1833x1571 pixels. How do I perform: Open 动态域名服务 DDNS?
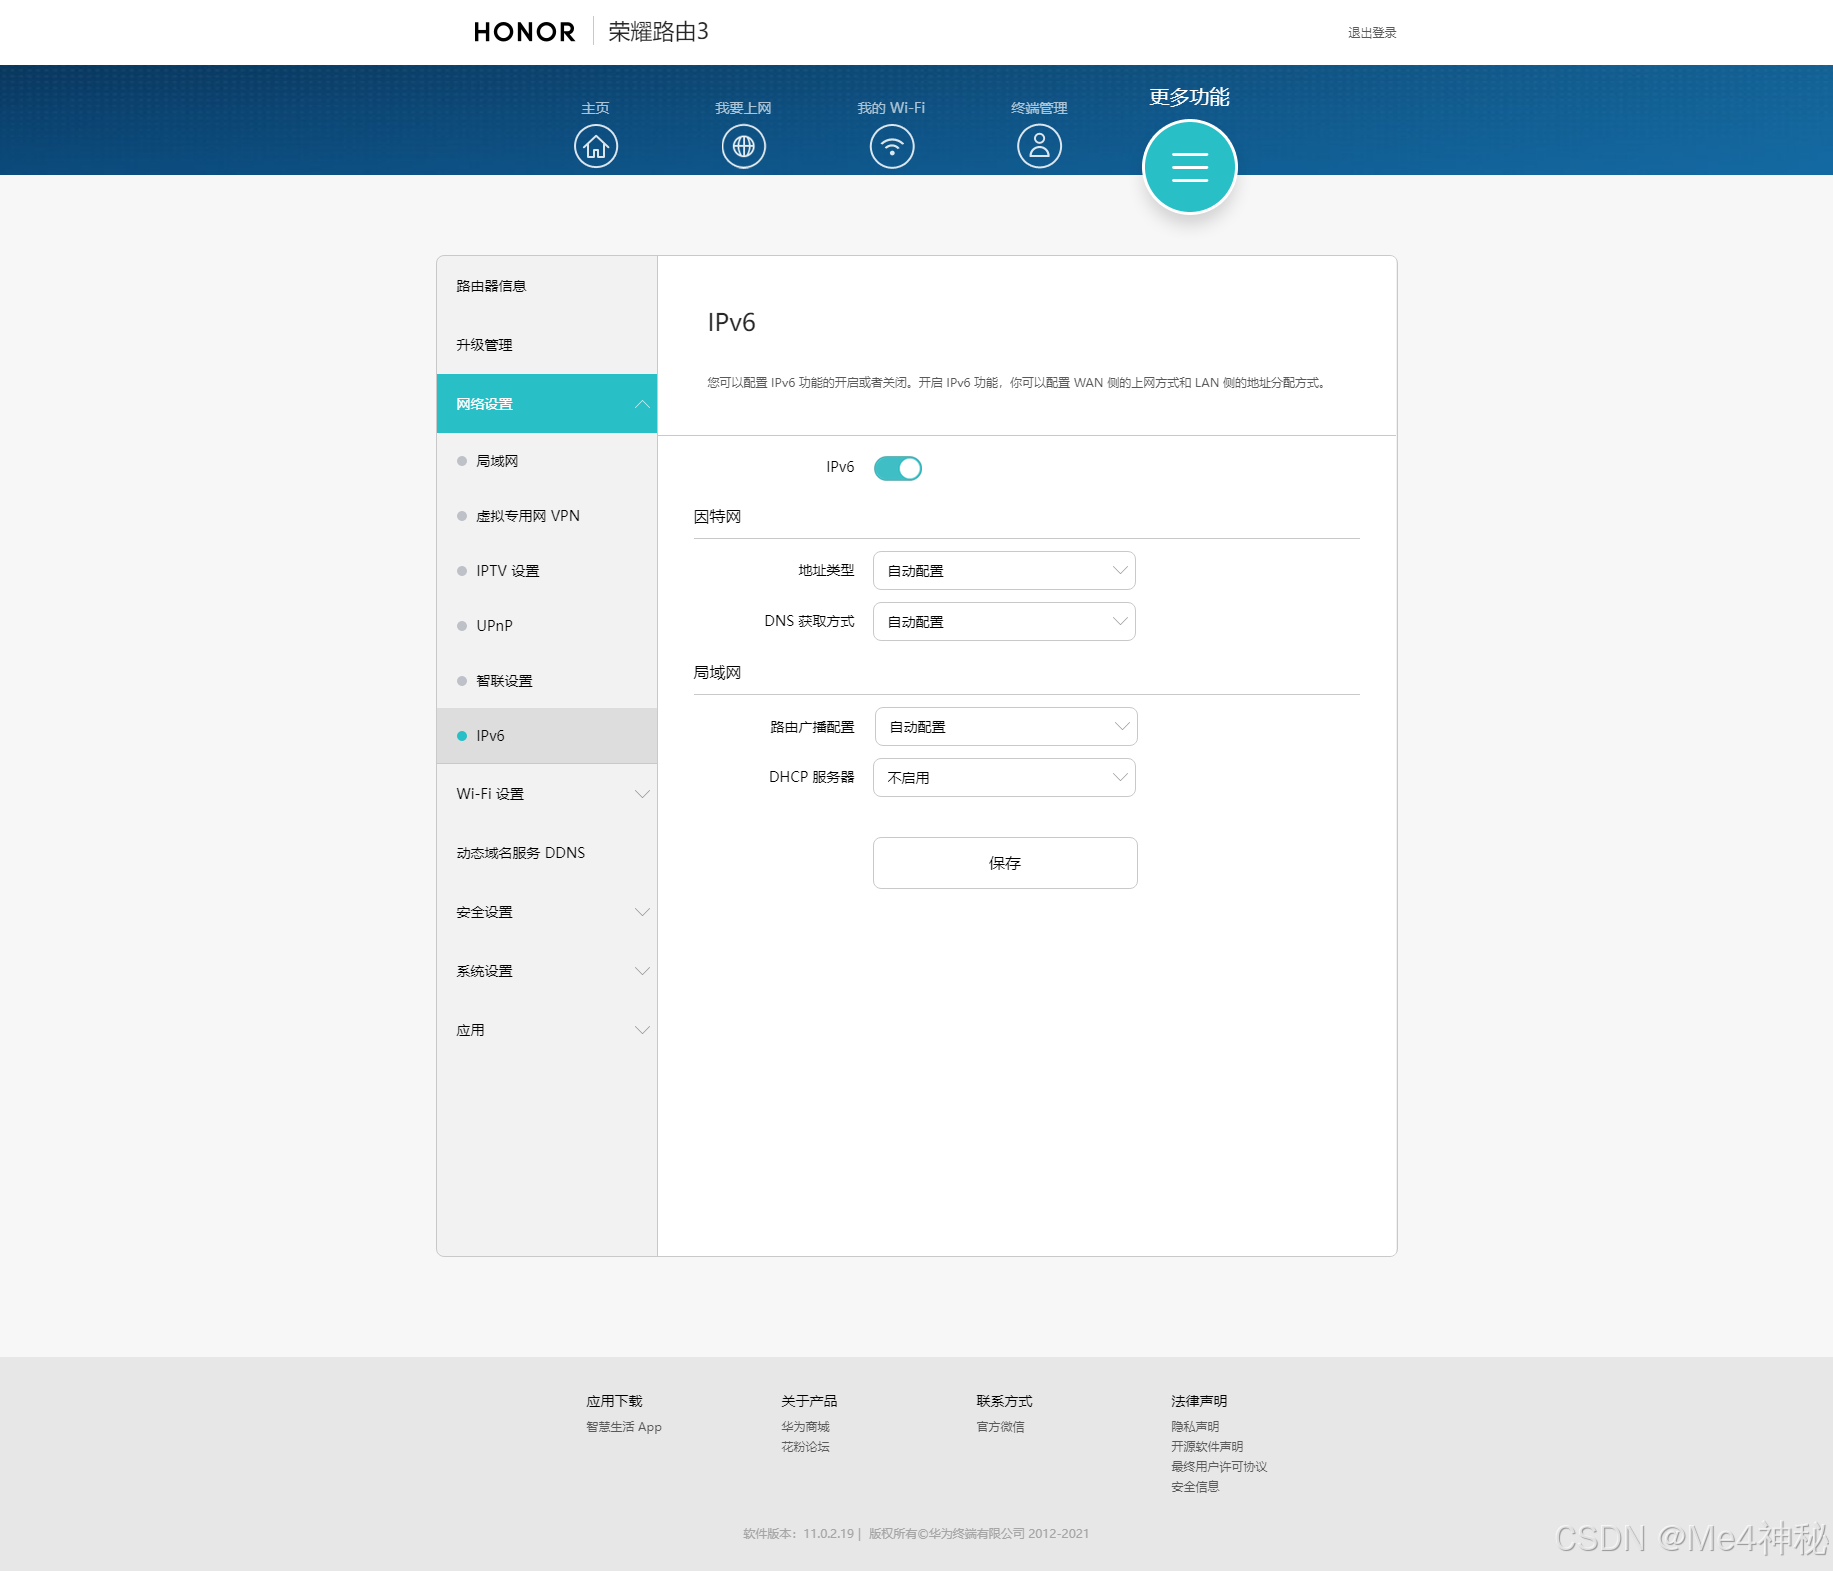pyautogui.click(x=547, y=853)
